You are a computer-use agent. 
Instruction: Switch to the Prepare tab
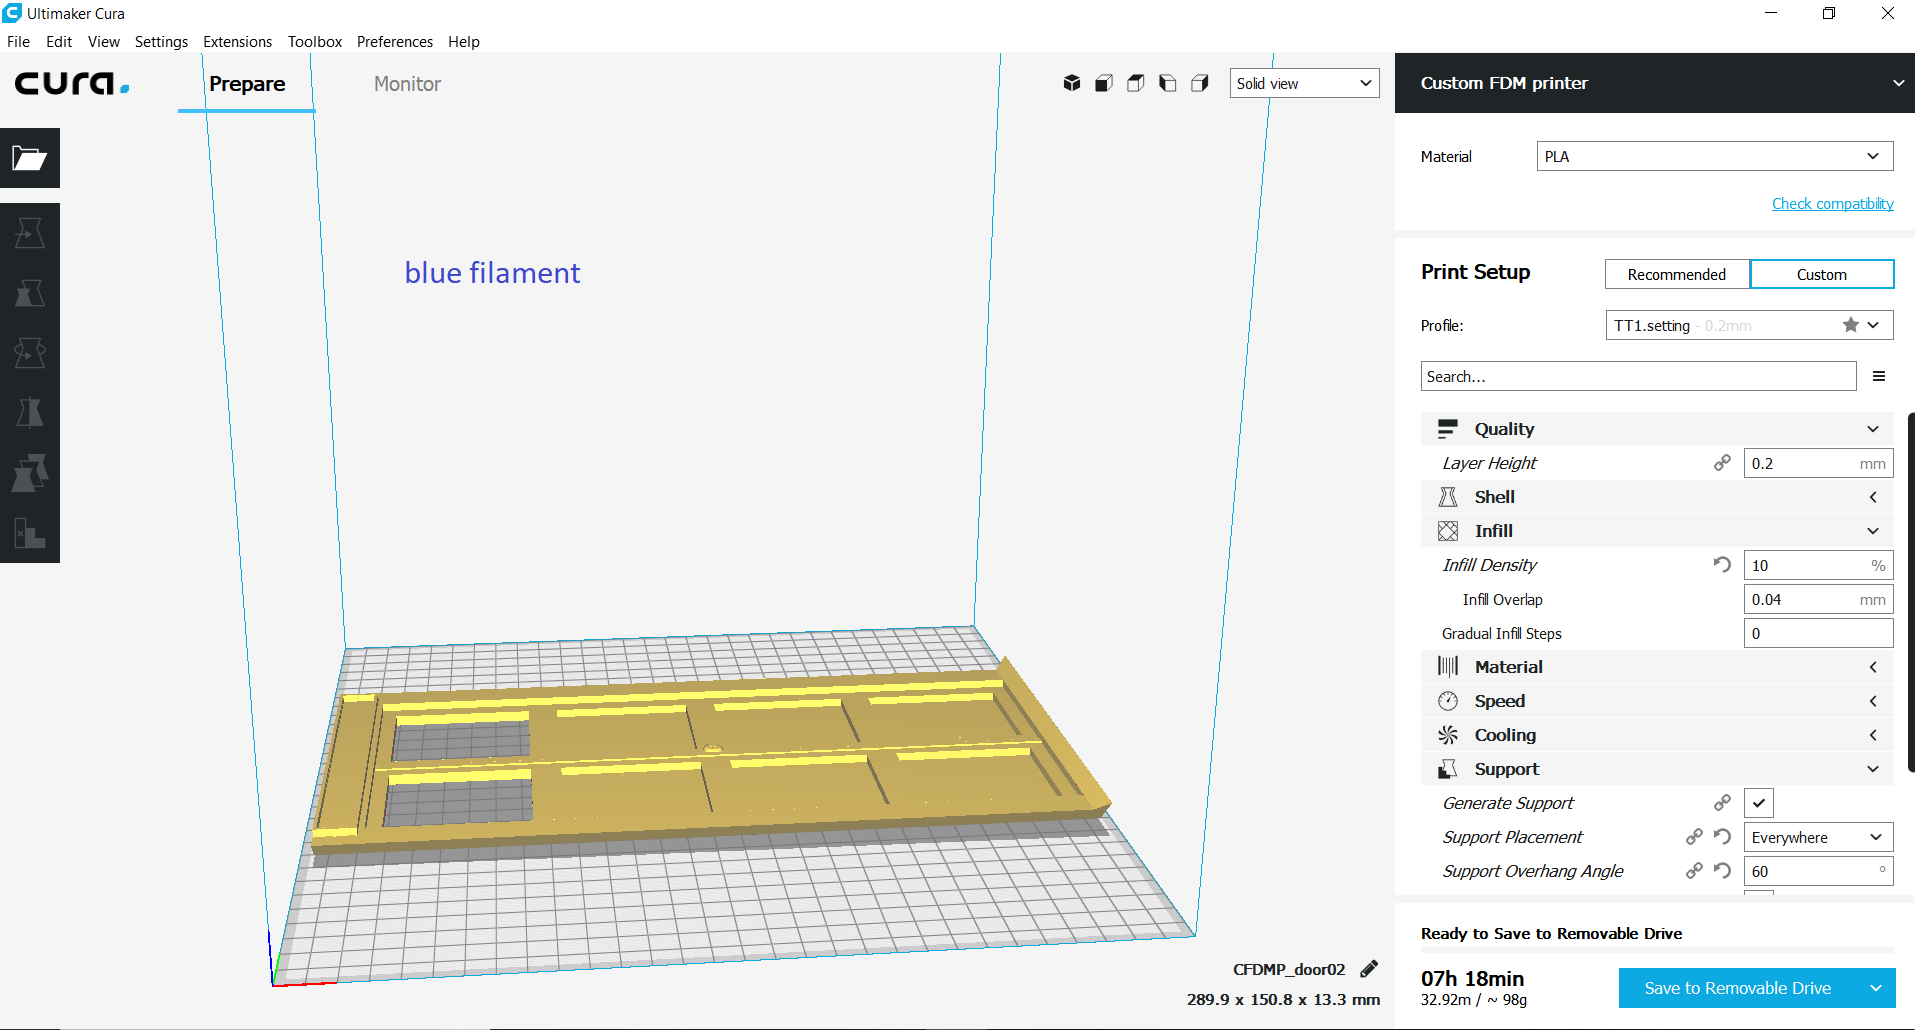tap(247, 84)
